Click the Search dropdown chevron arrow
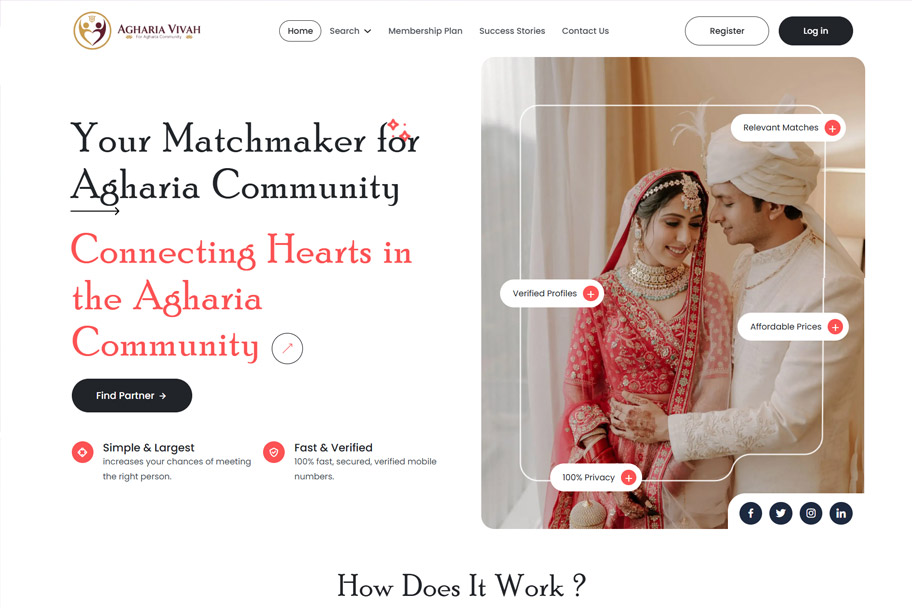 click(x=367, y=31)
